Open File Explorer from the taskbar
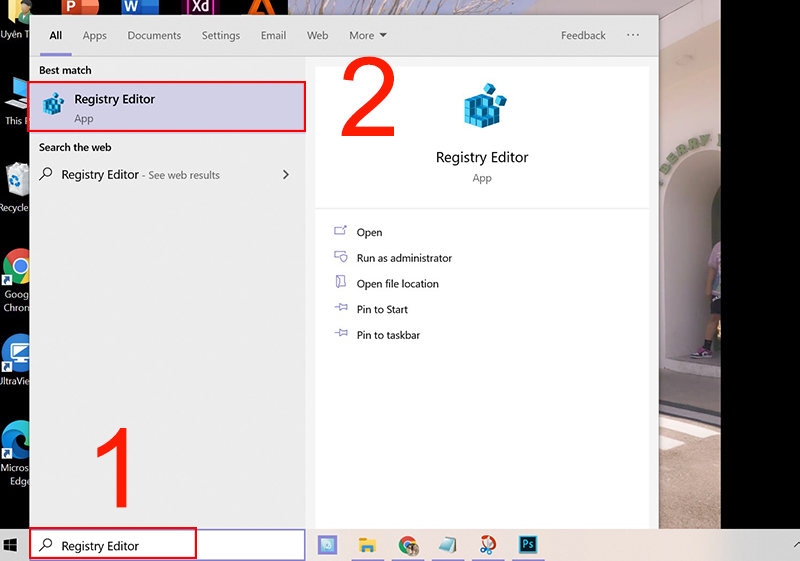The width and height of the screenshot is (800, 561). (x=367, y=545)
